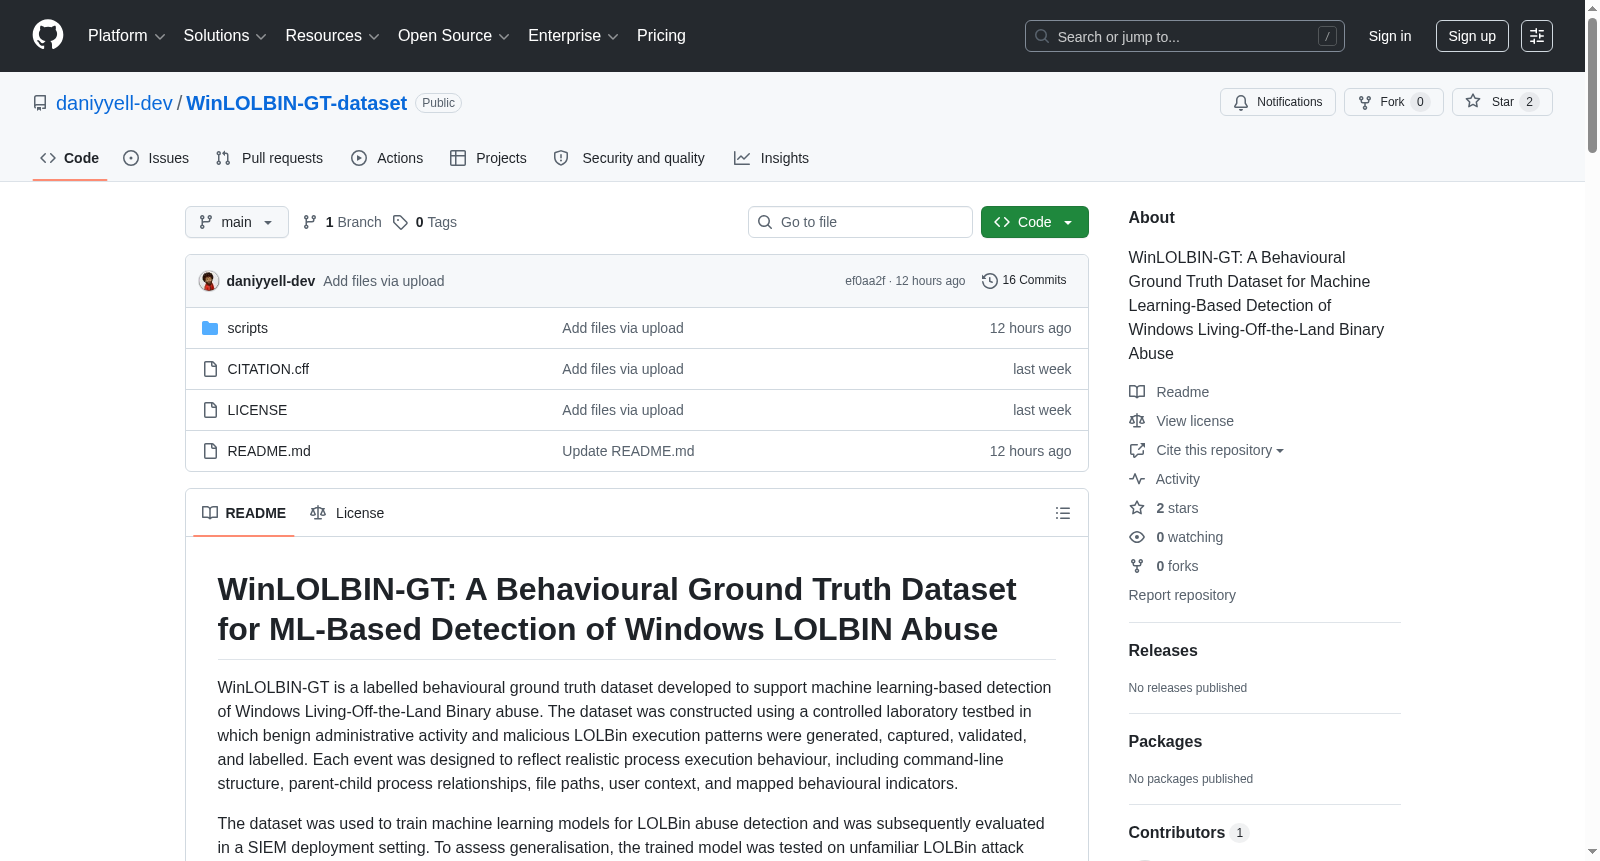This screenshot has width=1600, height=861.
Task: Open the README outline list icon
Action: click(1063, 513)
